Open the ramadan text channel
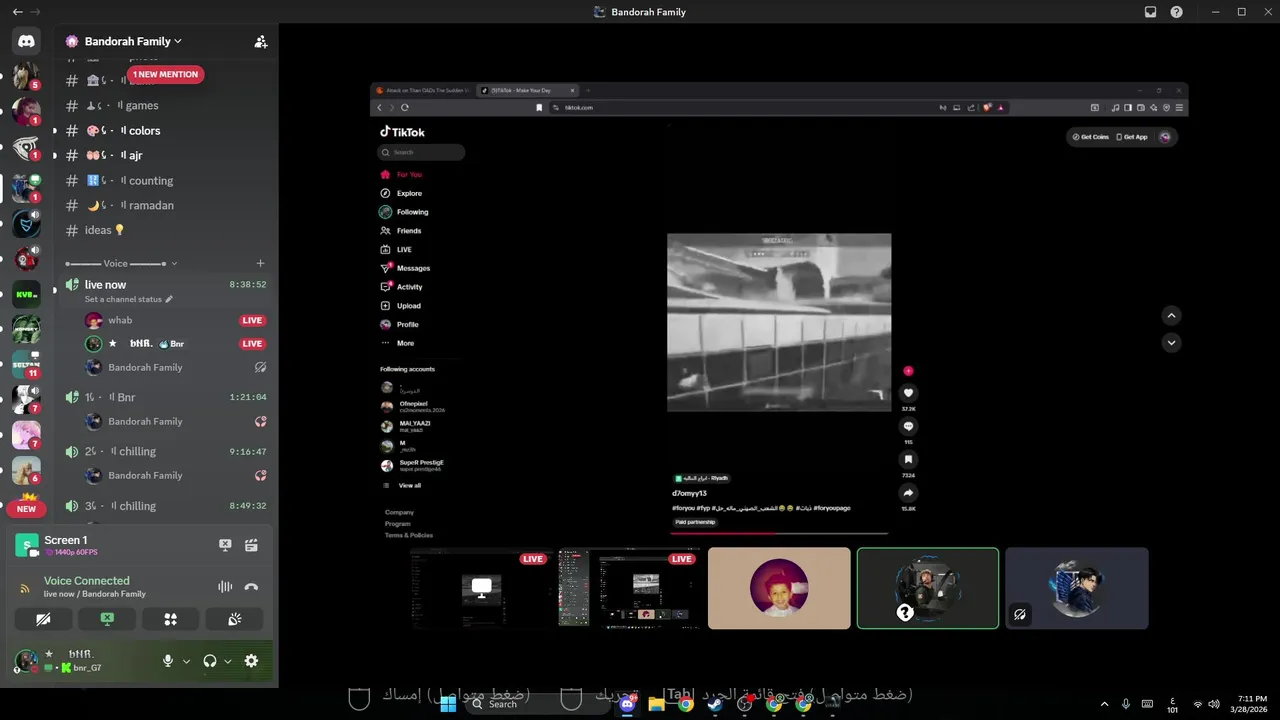 coord(165,206)
